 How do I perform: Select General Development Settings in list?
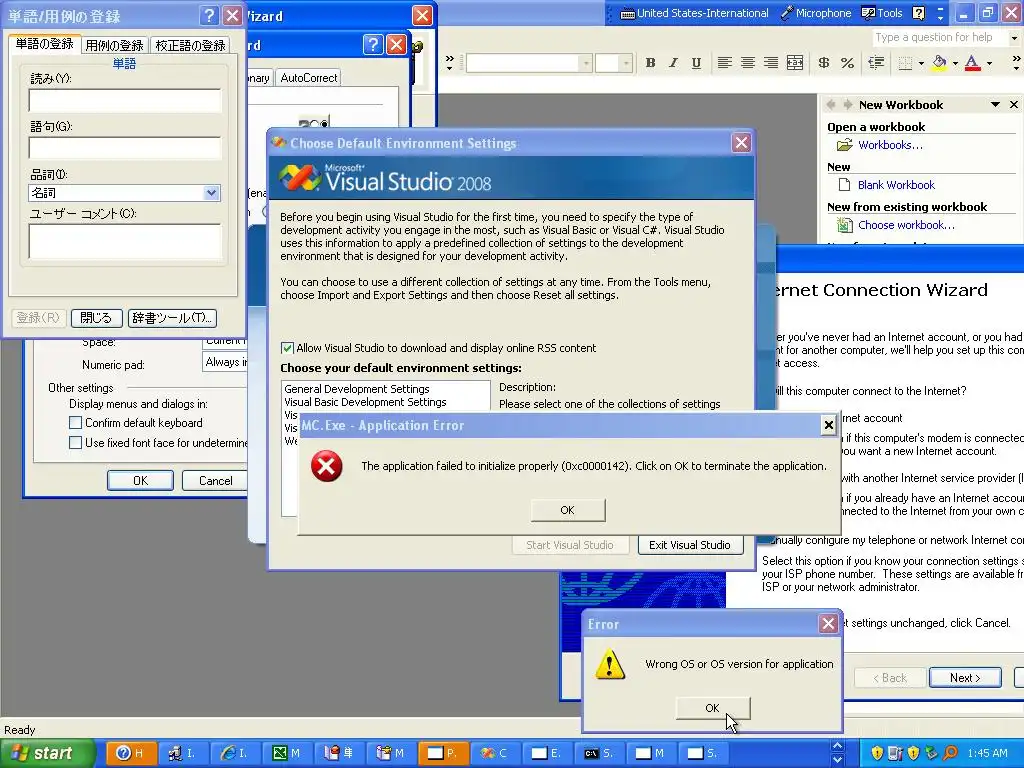tap(357, 389)
